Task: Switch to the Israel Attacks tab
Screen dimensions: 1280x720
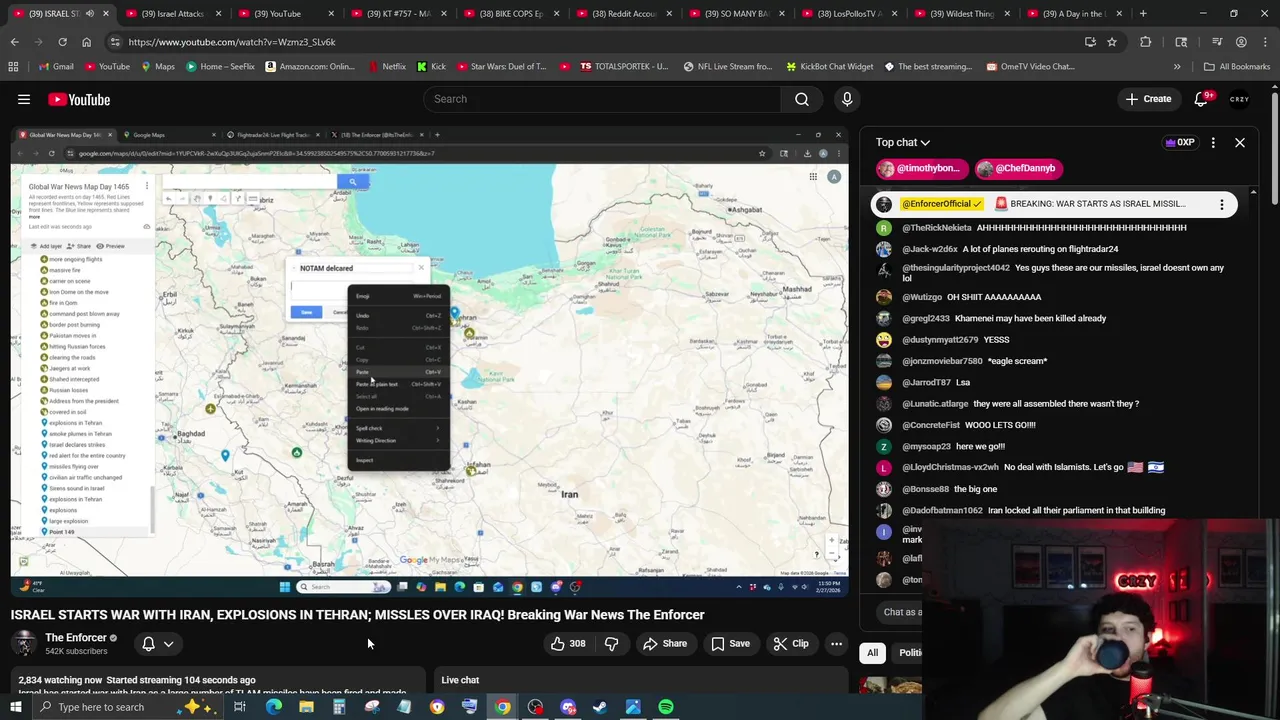Action: [172, 14]
